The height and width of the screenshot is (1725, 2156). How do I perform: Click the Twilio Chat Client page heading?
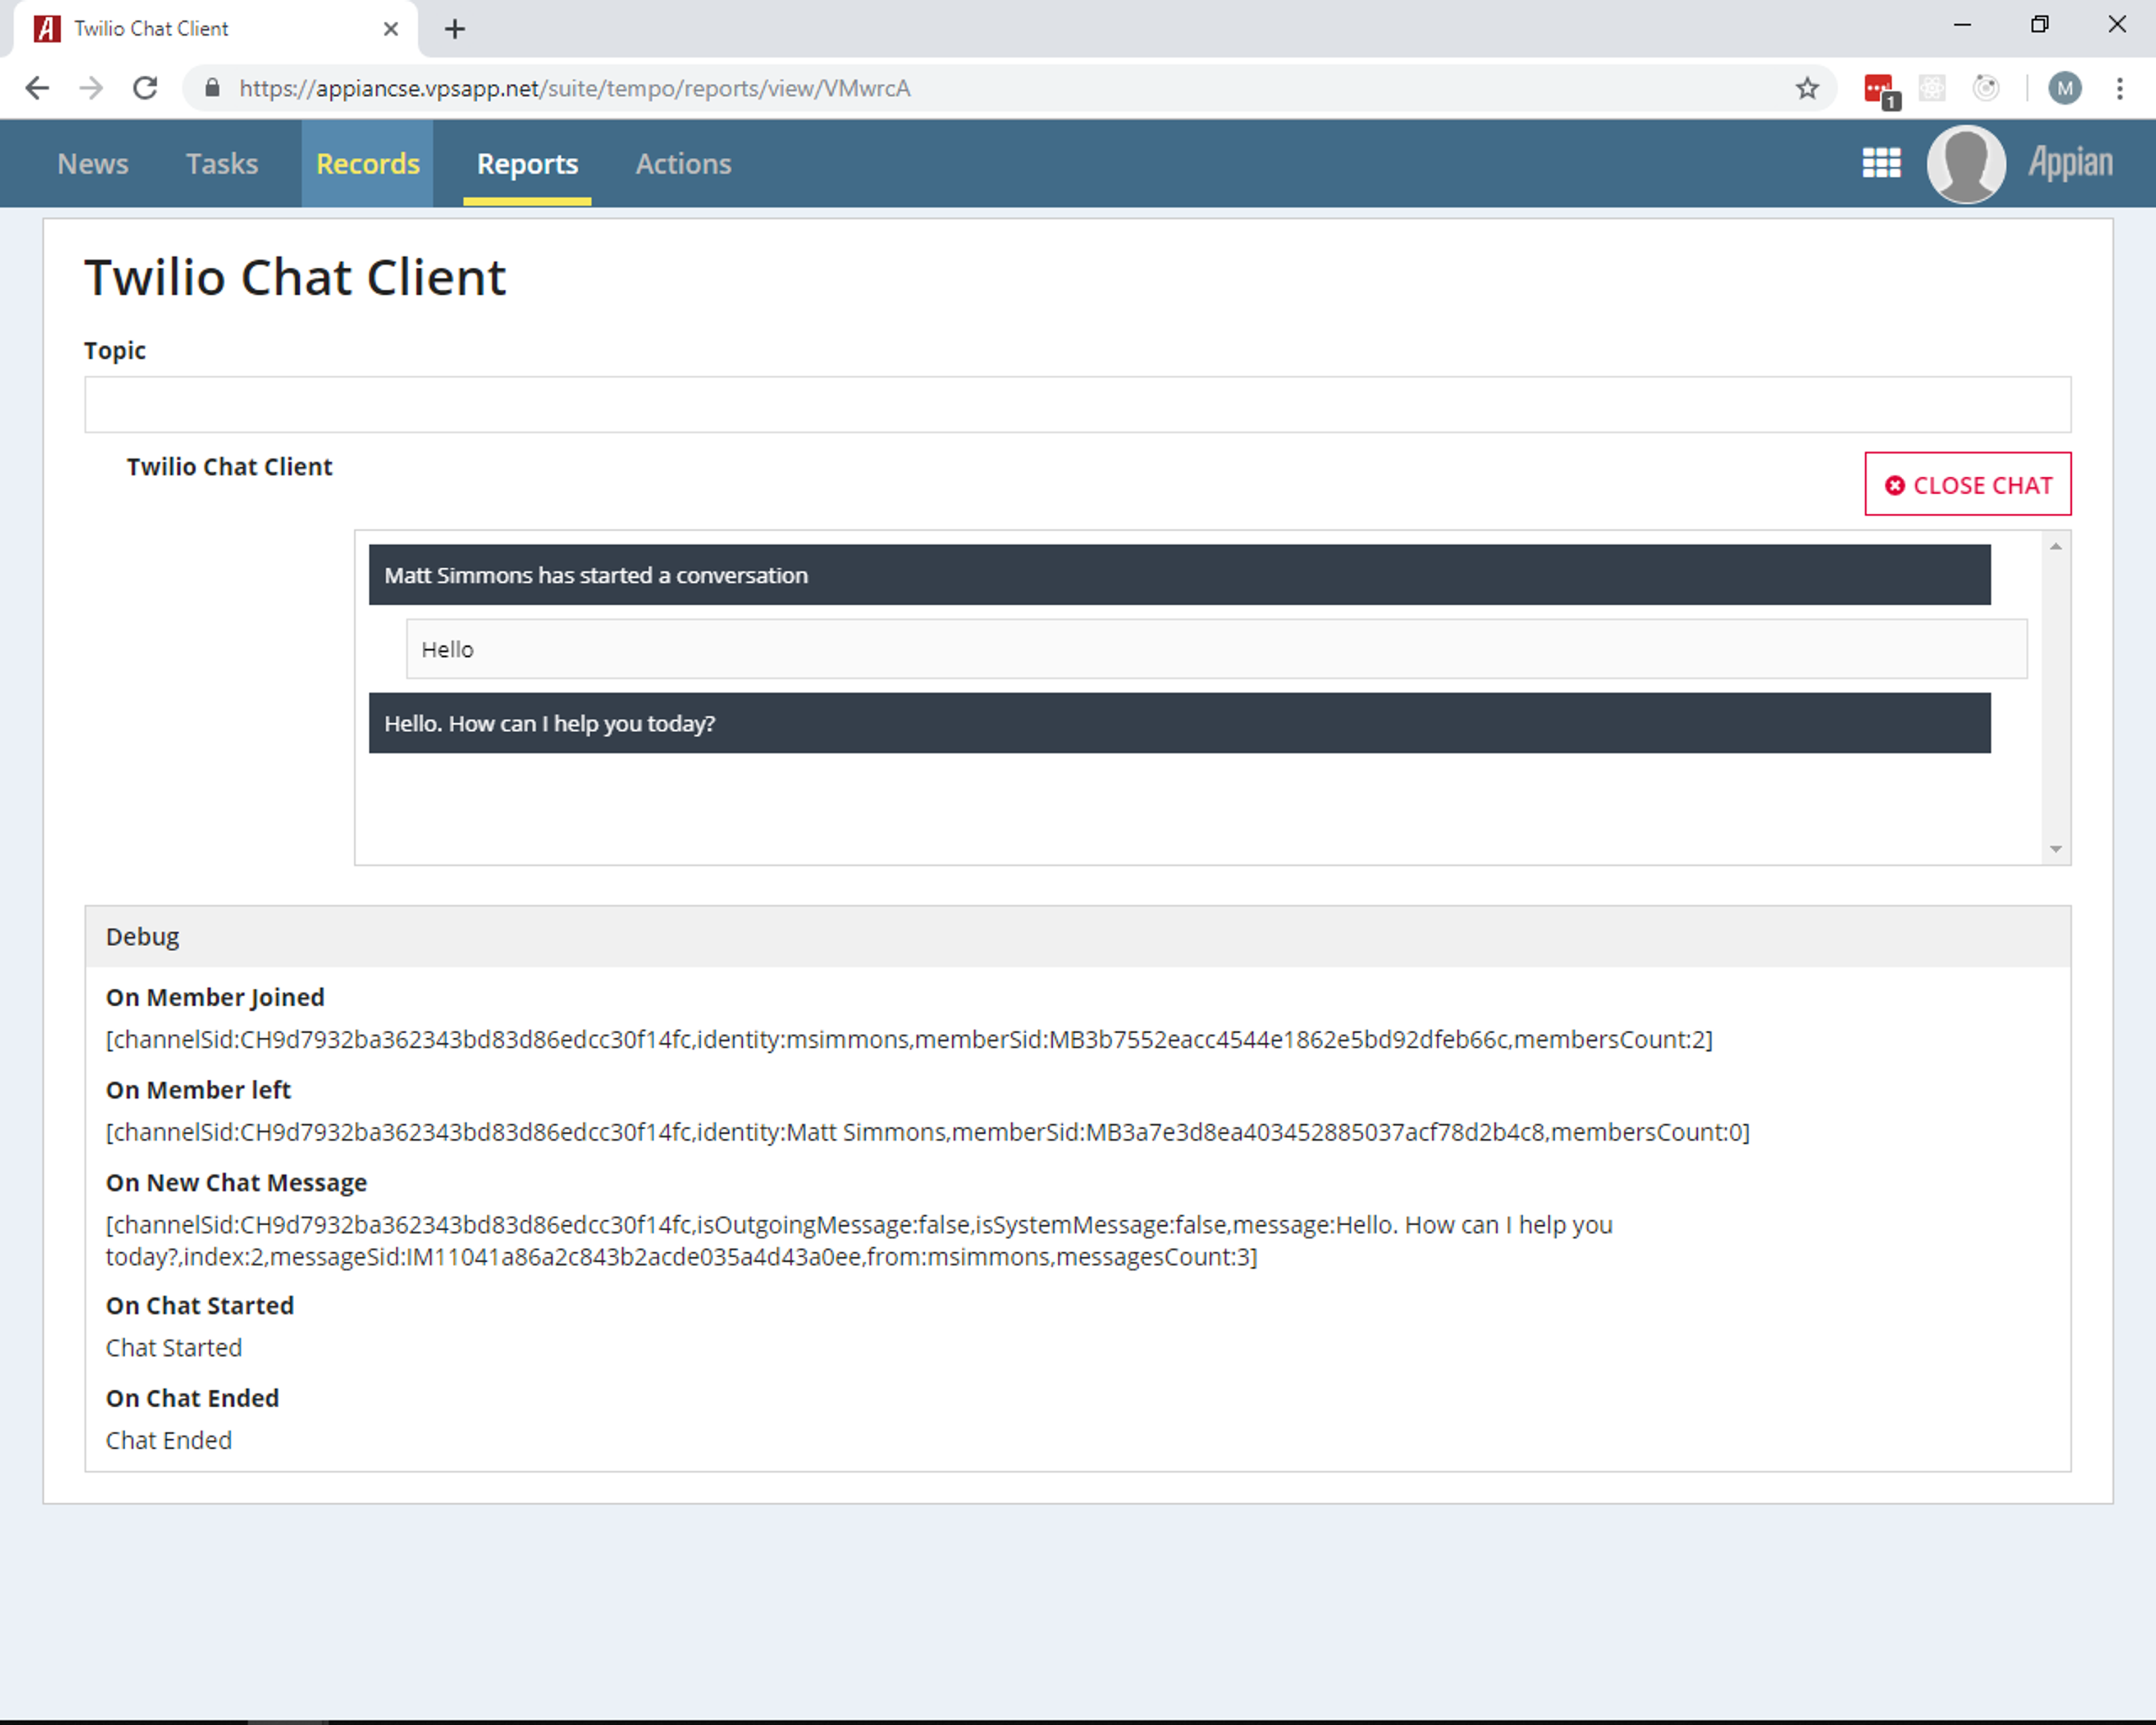[295, 277]
